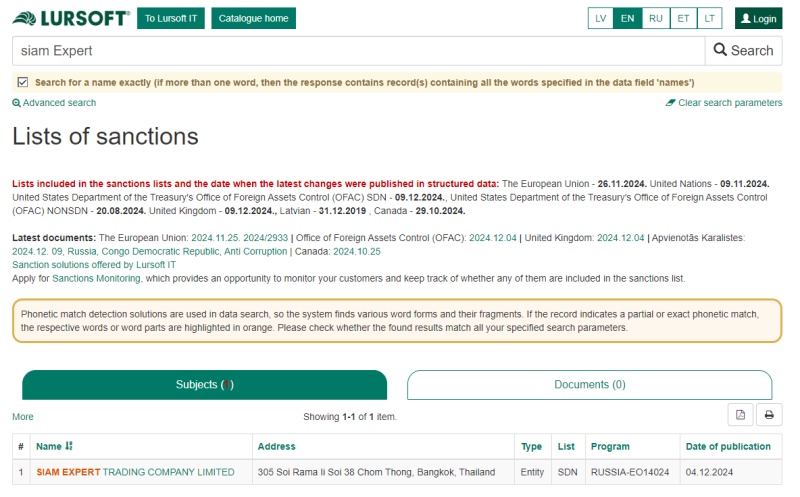The height and width of the screenshot is (497, 800).
Task: Clear search parameters with eraser link
Action: [x=723, y=103]
